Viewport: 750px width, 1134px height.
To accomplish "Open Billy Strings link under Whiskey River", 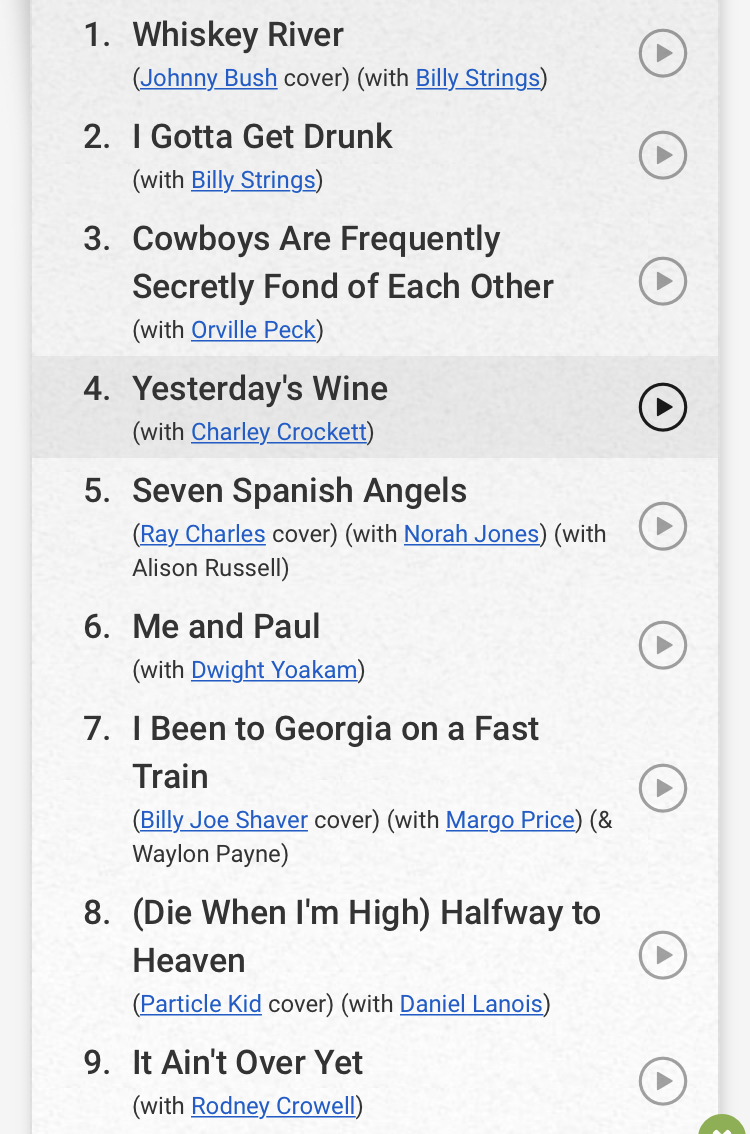I will (x=478, y=78).
